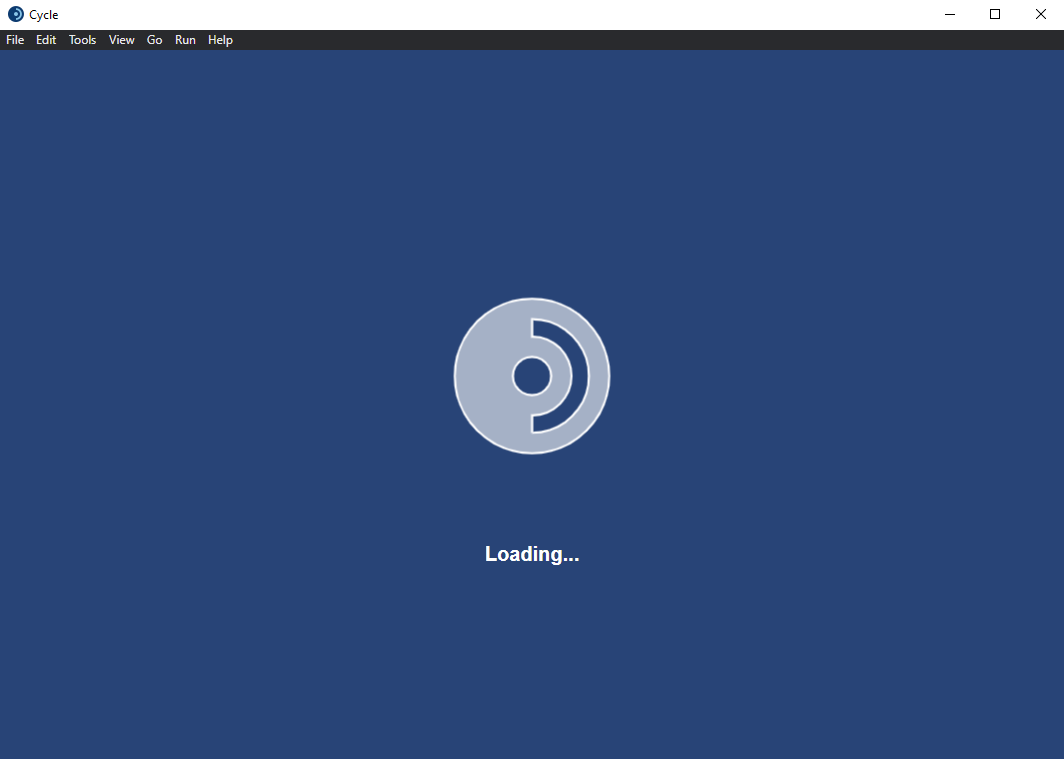Maximize the Cycle window

tap(995, 14)
